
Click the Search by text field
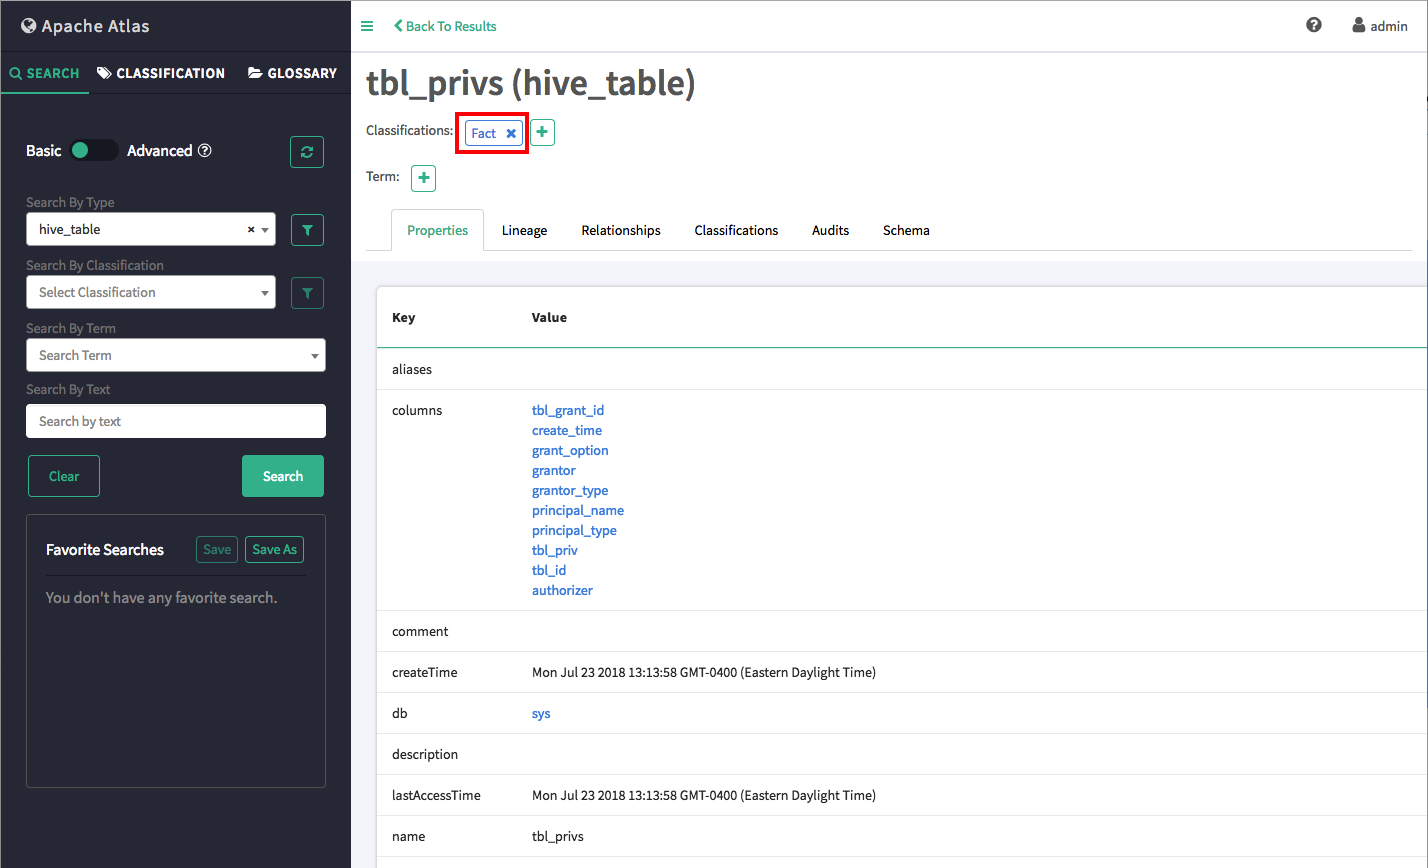coord(176,422)
